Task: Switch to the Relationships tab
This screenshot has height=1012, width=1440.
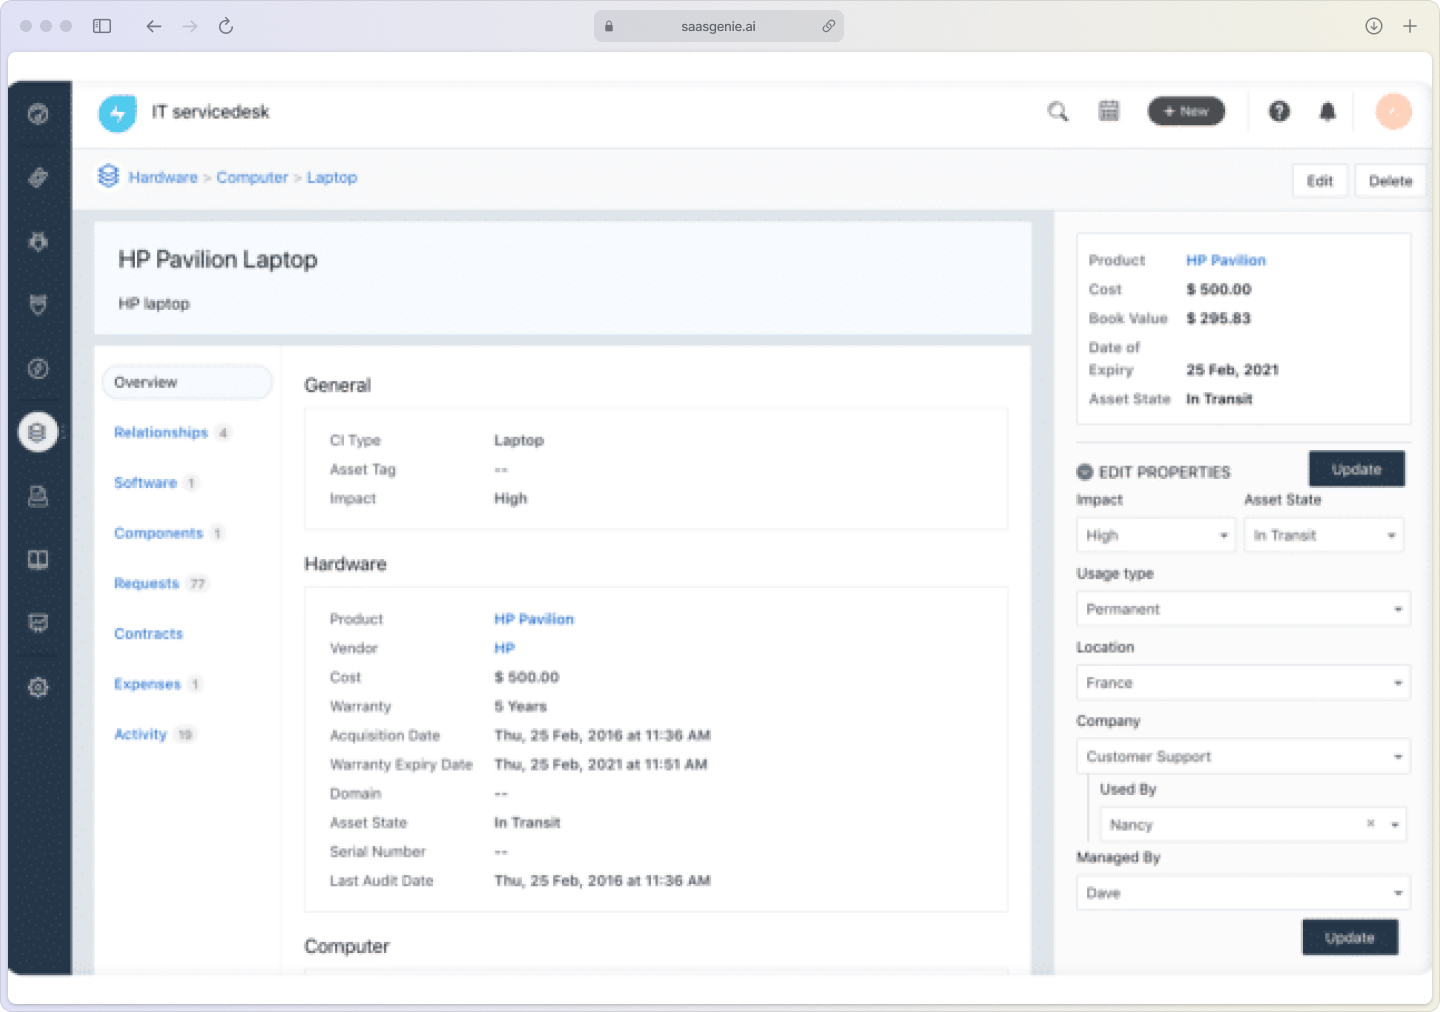Action: point(160,432)
